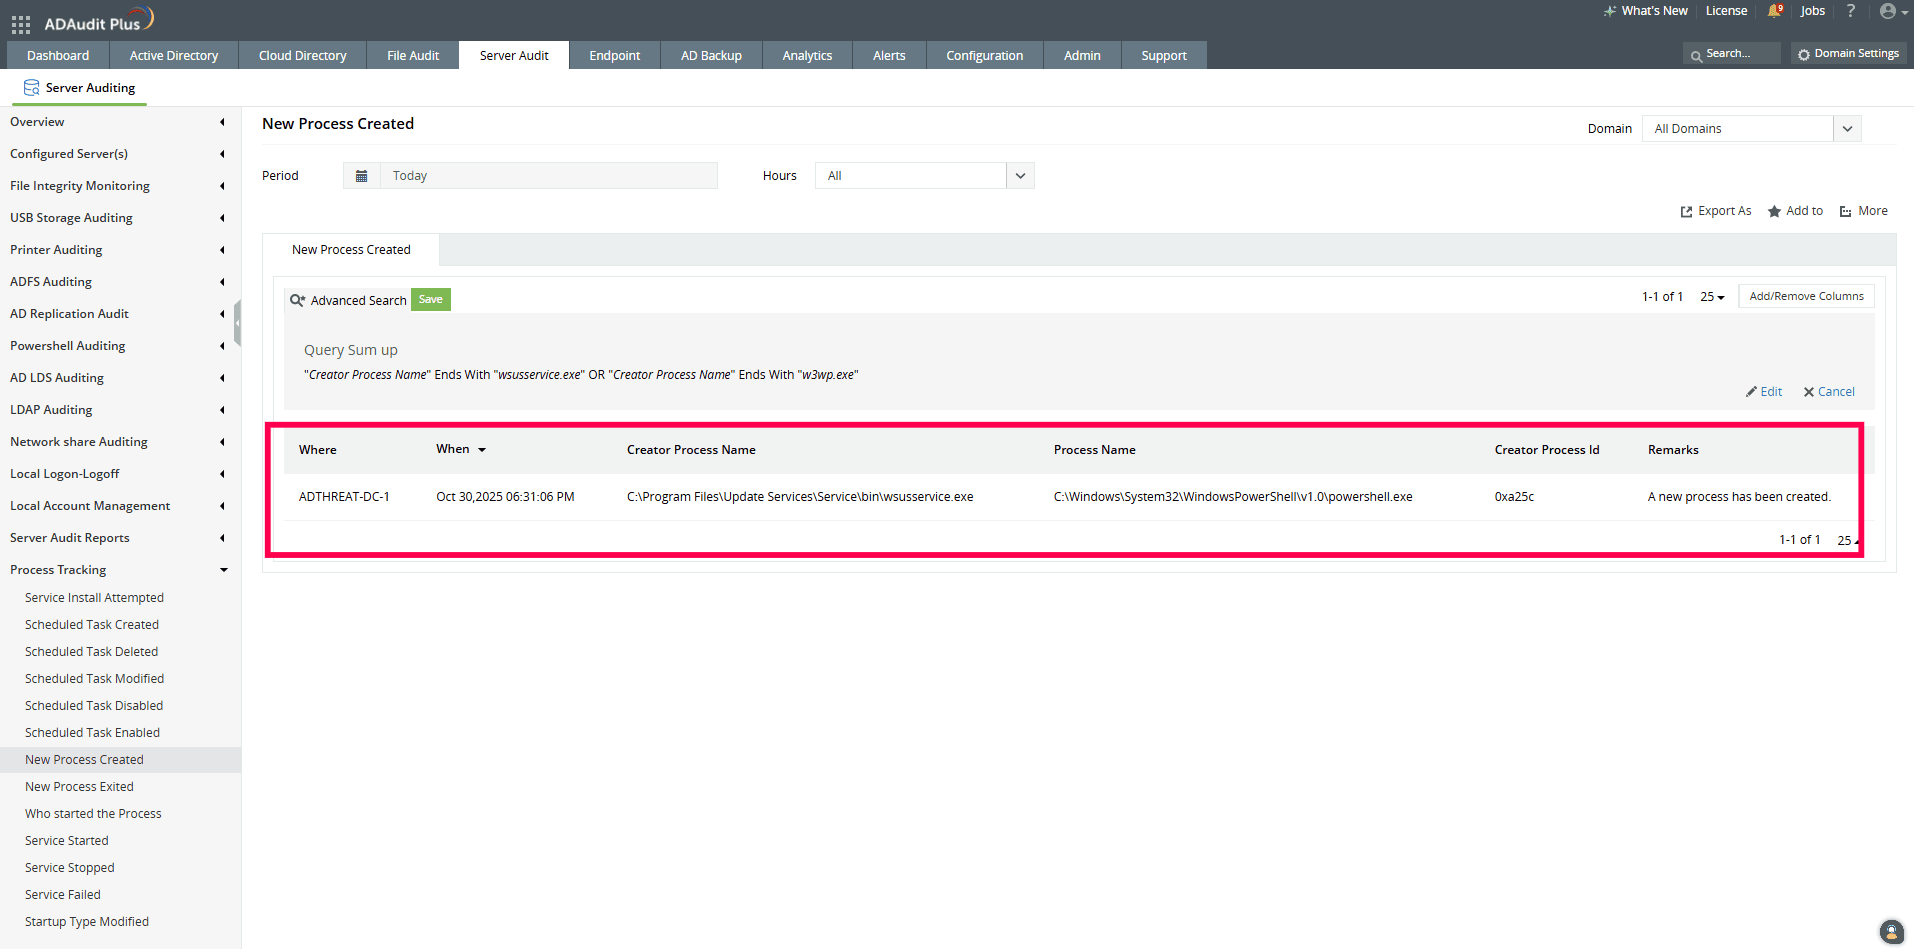Open the More options icon

1846,212
